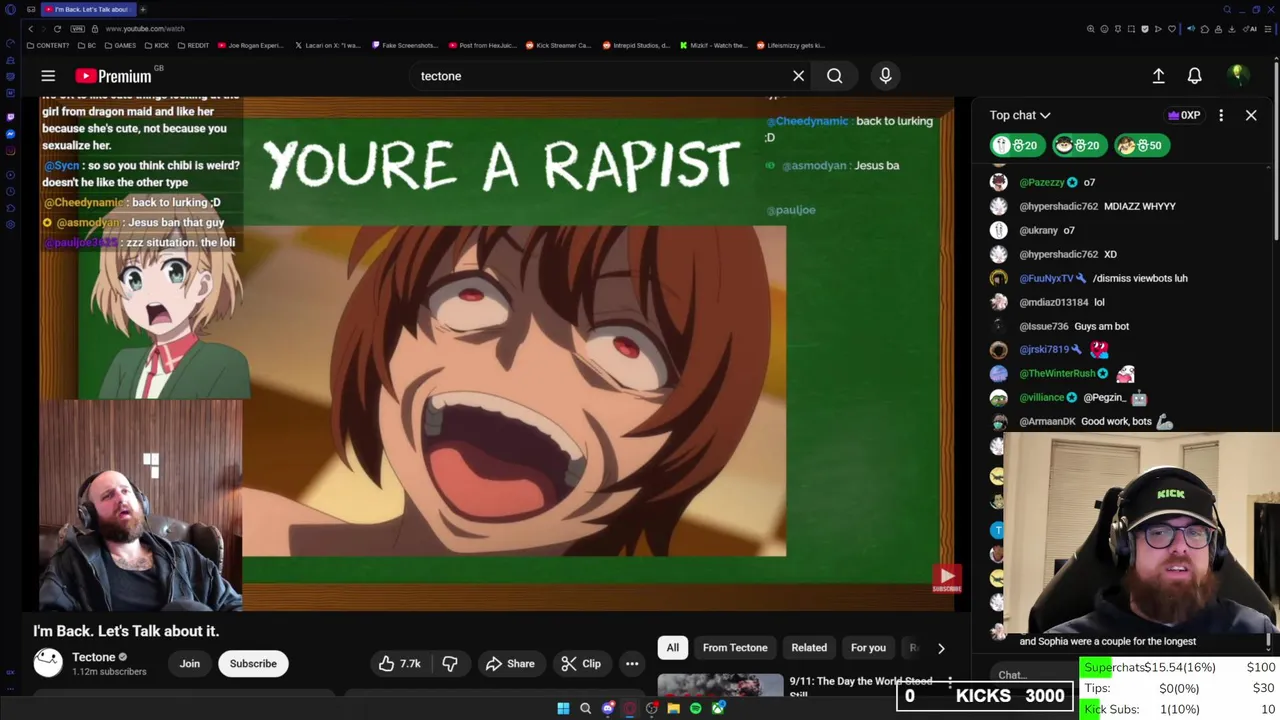Open Fake Screenshots bookmark
Screen dimensions: 1280x720
pyautogui.click(x=404, y=45)
